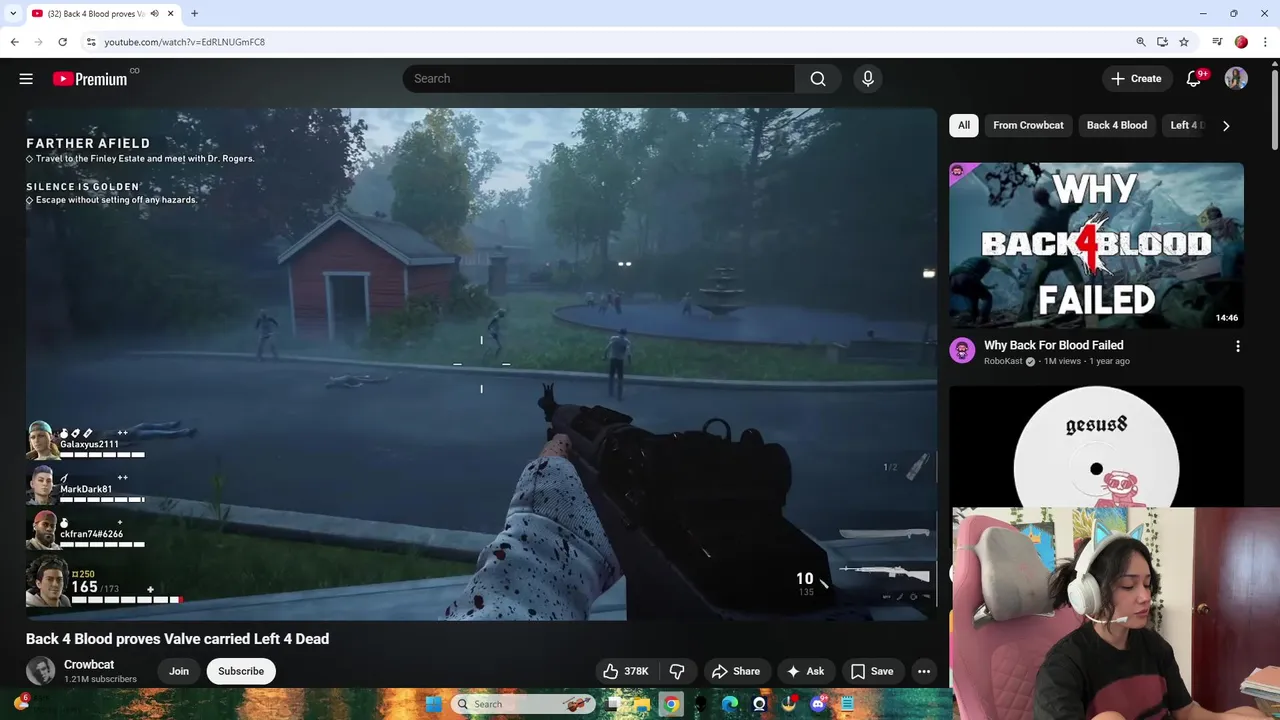The width and height of the screenshot is (1280, 720).
Task: Start voice search with microphone icon
Action: (x=868, y=79)
